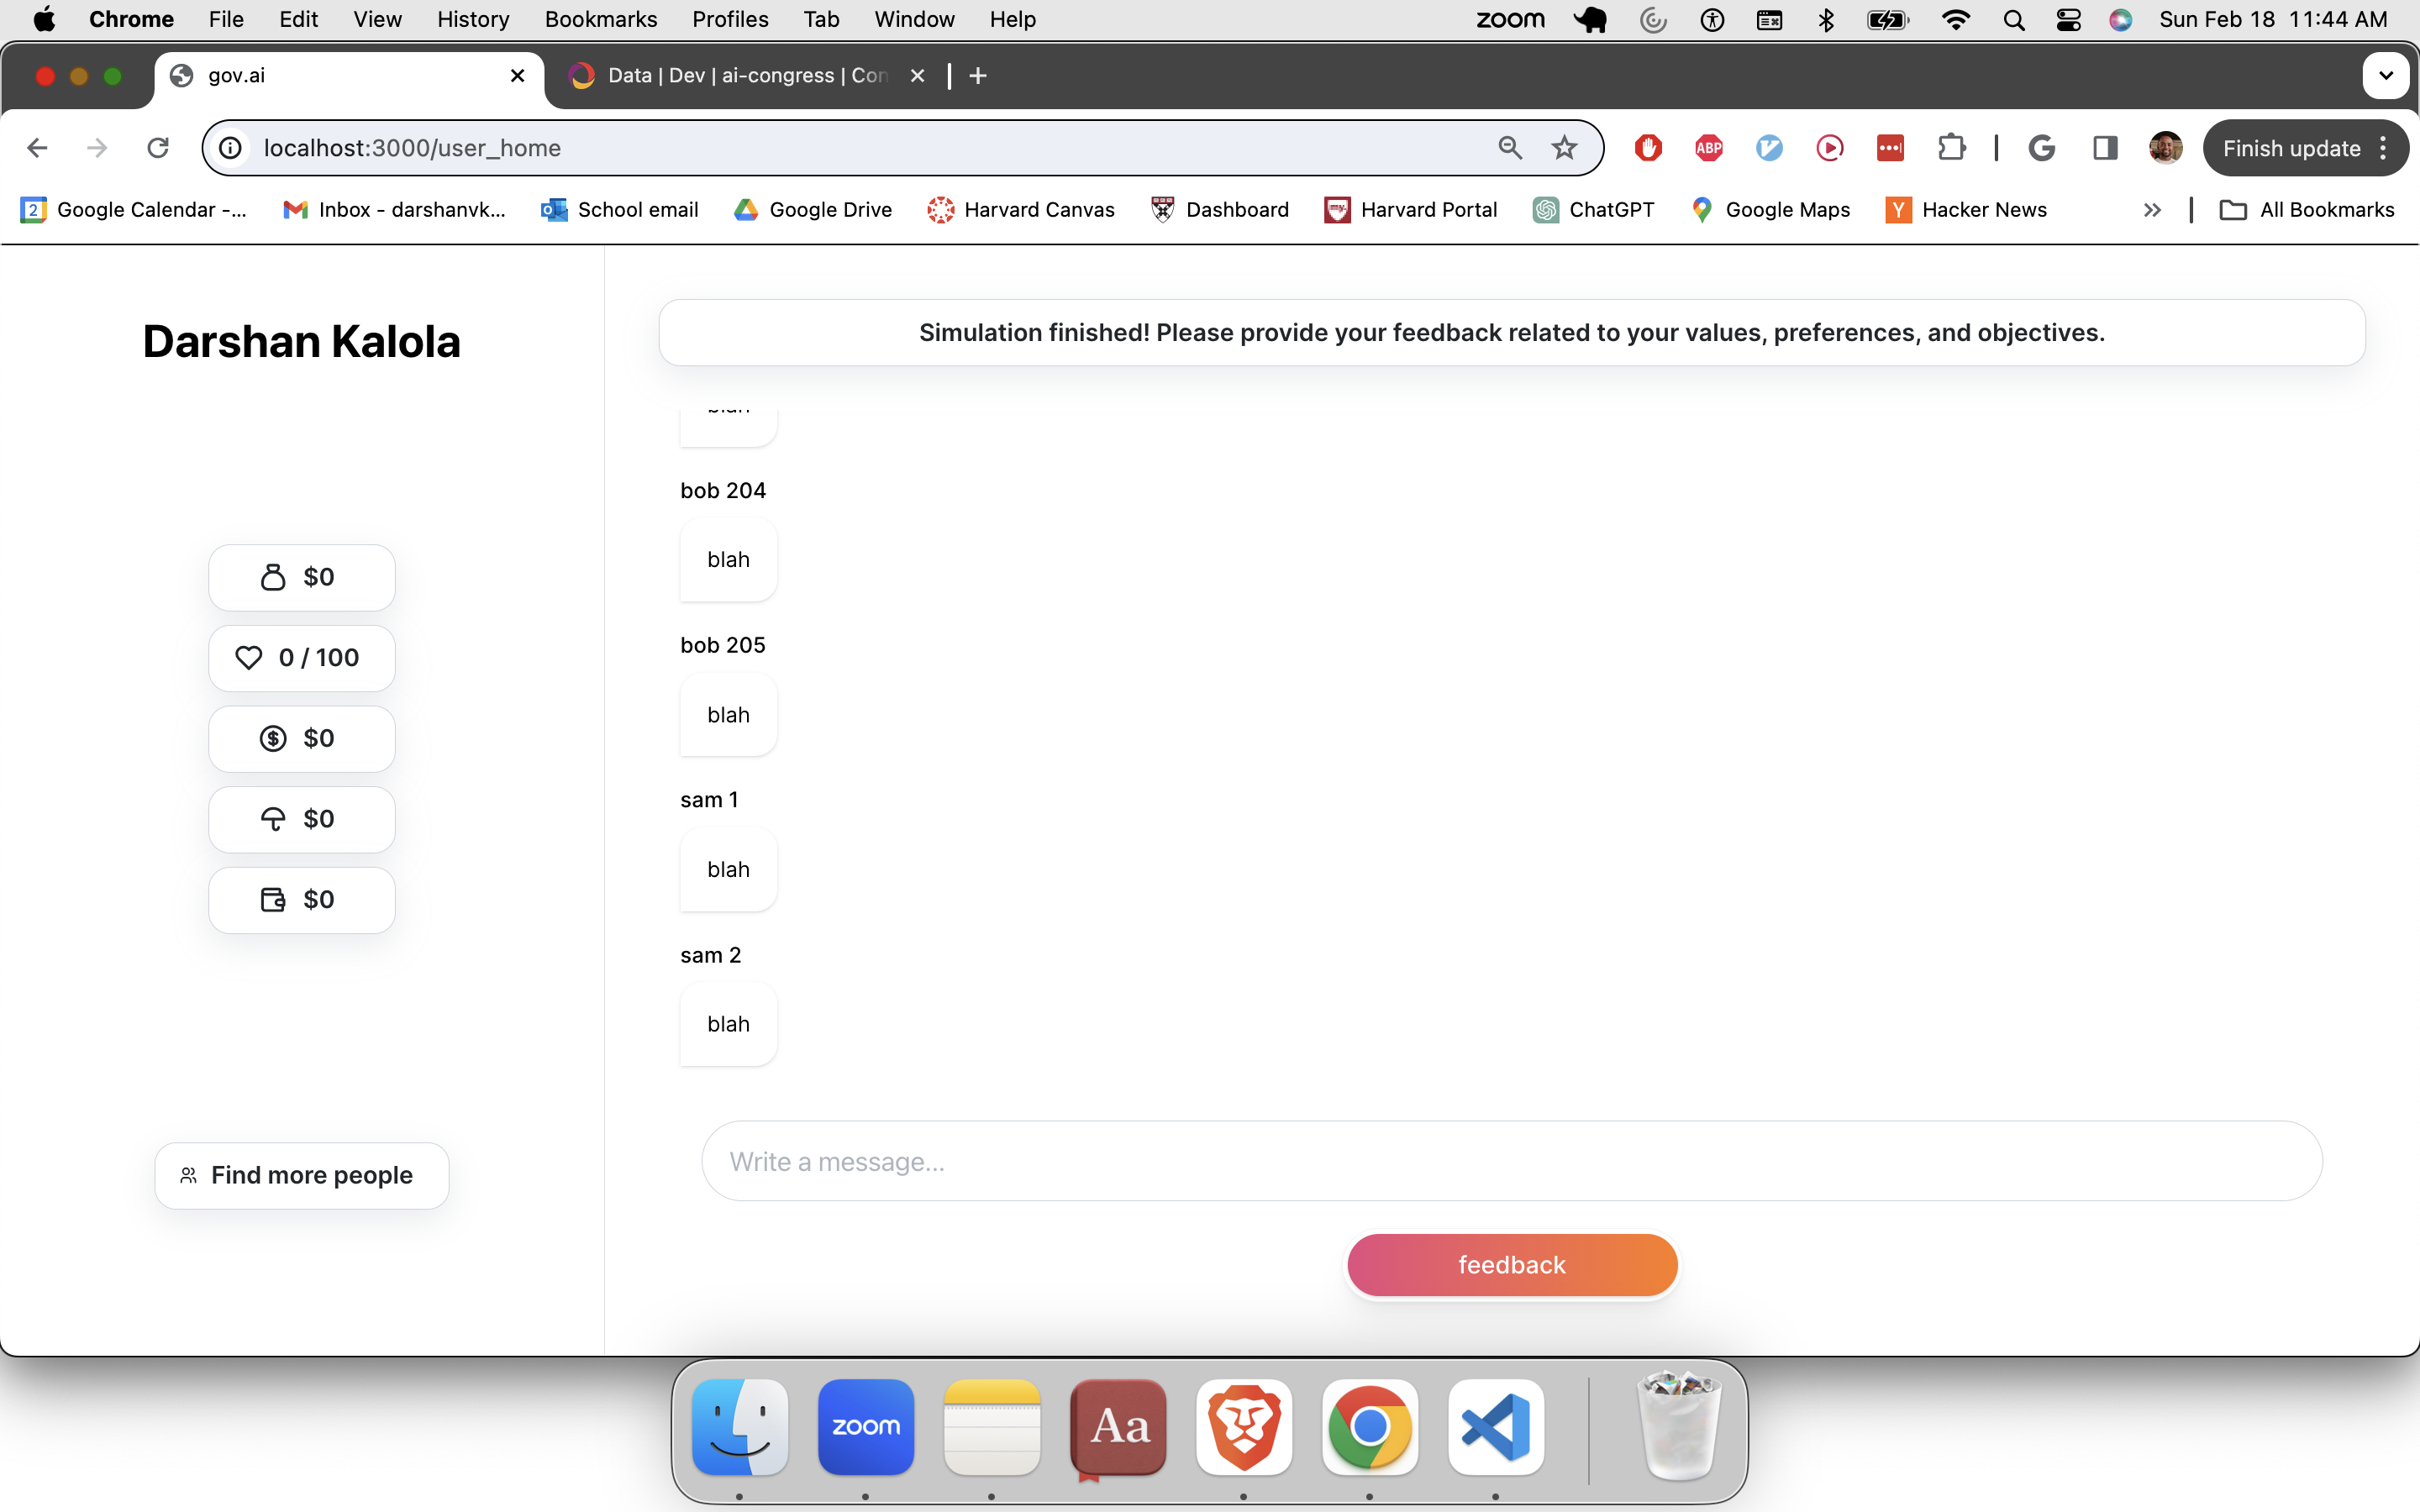Viewport: 2420px width, 1512px height.
Task: Click the Adblock Plus extension icon
Action: point(1709,148)
